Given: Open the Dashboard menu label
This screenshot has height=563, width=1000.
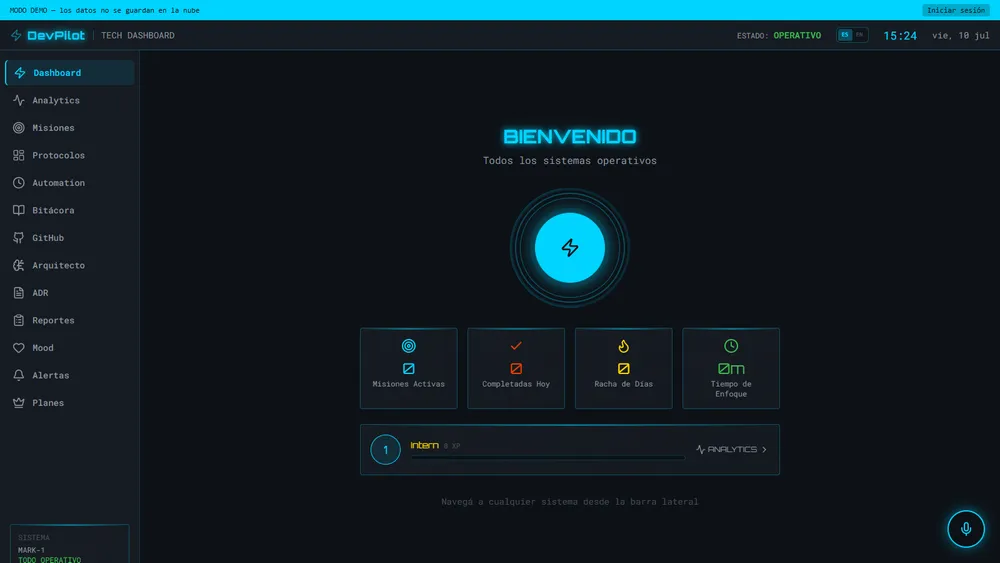Looking at the screenshot, I should coord(57,73).
